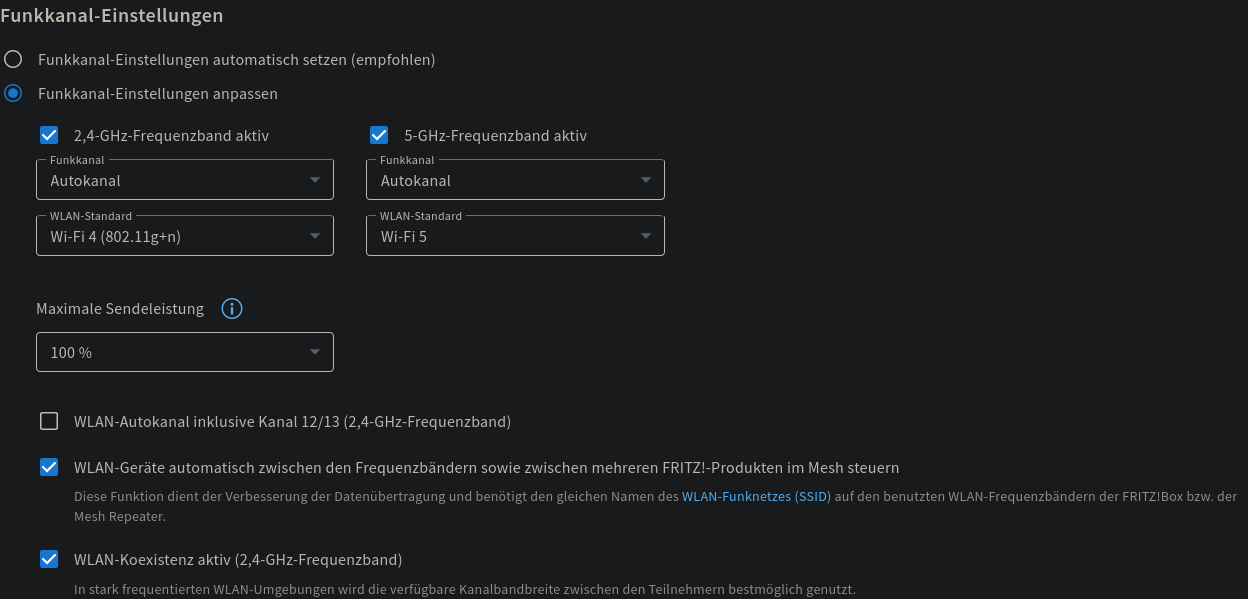Uncheck the 5-GHz-Frequenzband aktiv option

pyautogui.click(x=379, y=134)
